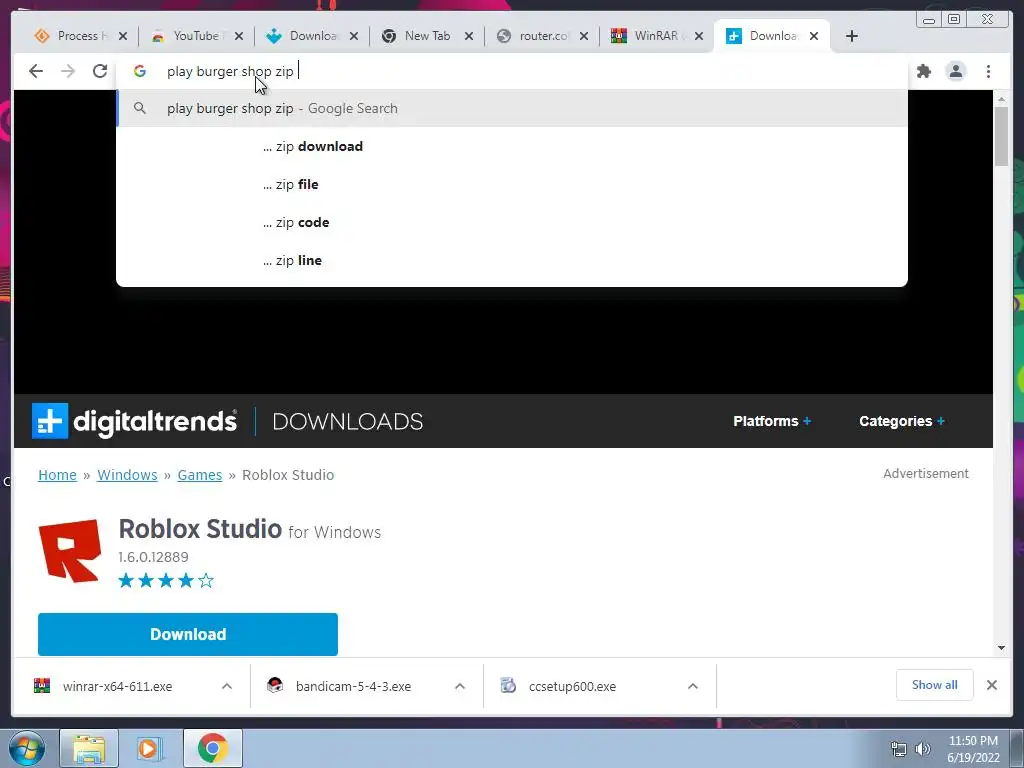The image size is (1024, 768).
Task: Open the Chrome profile avatar menu
Action: coord(955,71)
